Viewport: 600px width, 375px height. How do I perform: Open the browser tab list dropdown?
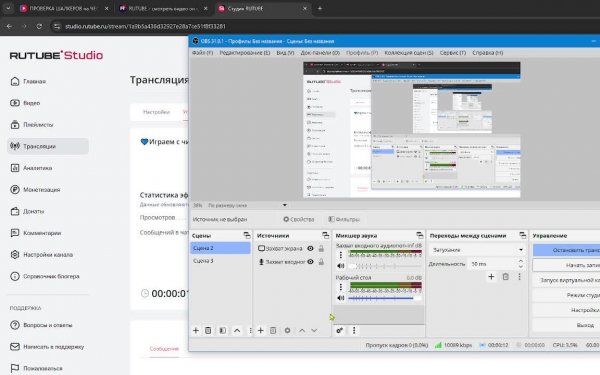(8, 8)
